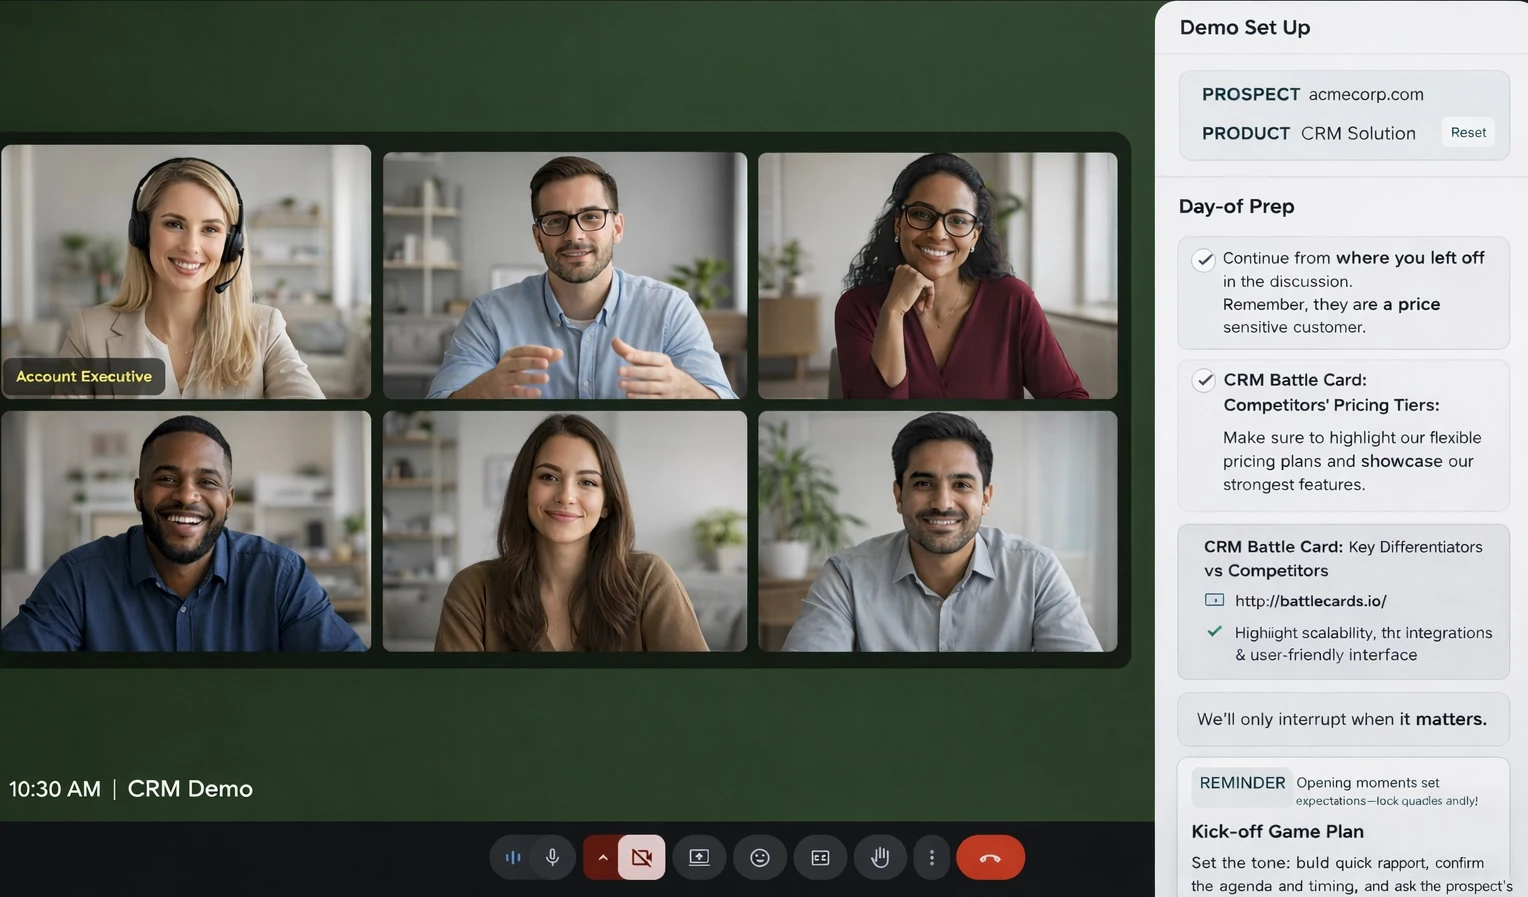Image resolution: width=1528 pixels, height=897 pixels.
Task: Open the Present screen sharing icon
Action: coord(699,857)
